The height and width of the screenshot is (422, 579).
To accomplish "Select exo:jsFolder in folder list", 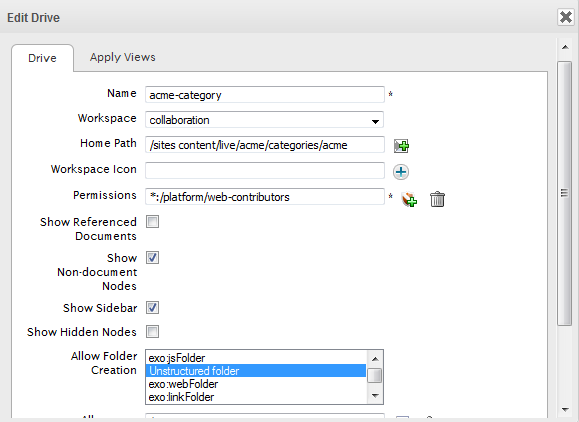I will click(256, 358).
